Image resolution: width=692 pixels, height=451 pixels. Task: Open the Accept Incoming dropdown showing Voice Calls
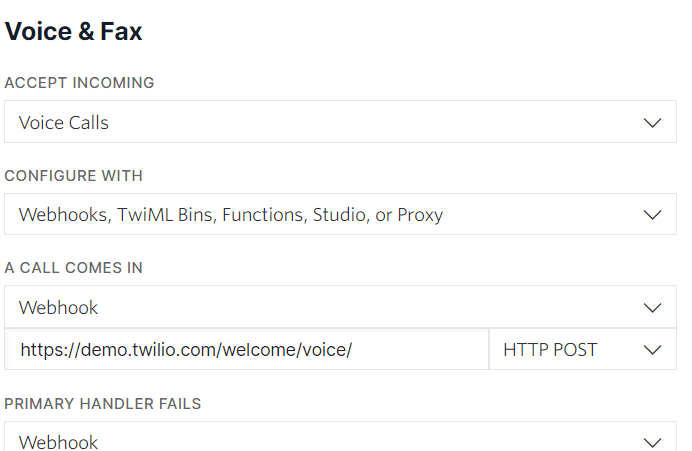(340, 123)
